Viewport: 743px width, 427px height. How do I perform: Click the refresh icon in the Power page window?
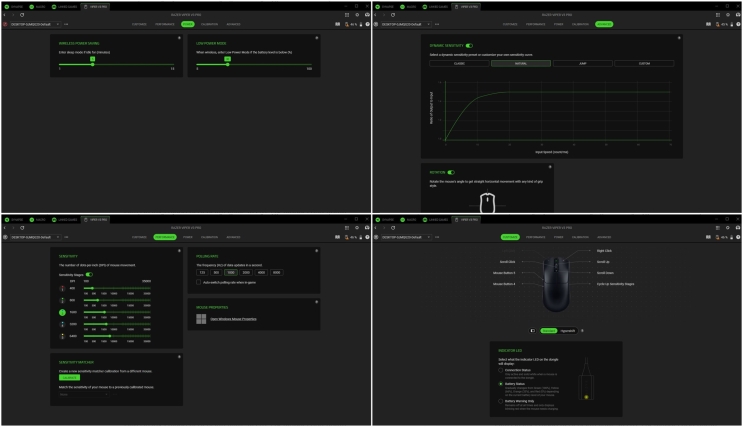[22, 15]
